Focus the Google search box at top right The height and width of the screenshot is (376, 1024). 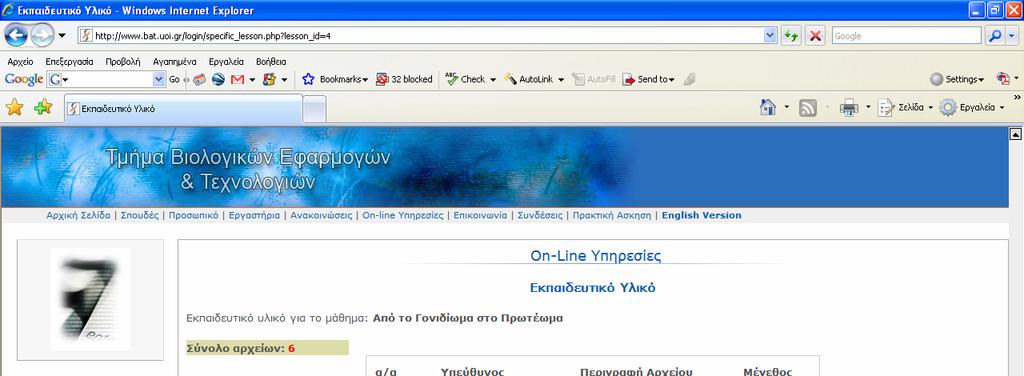pos(906,36)
